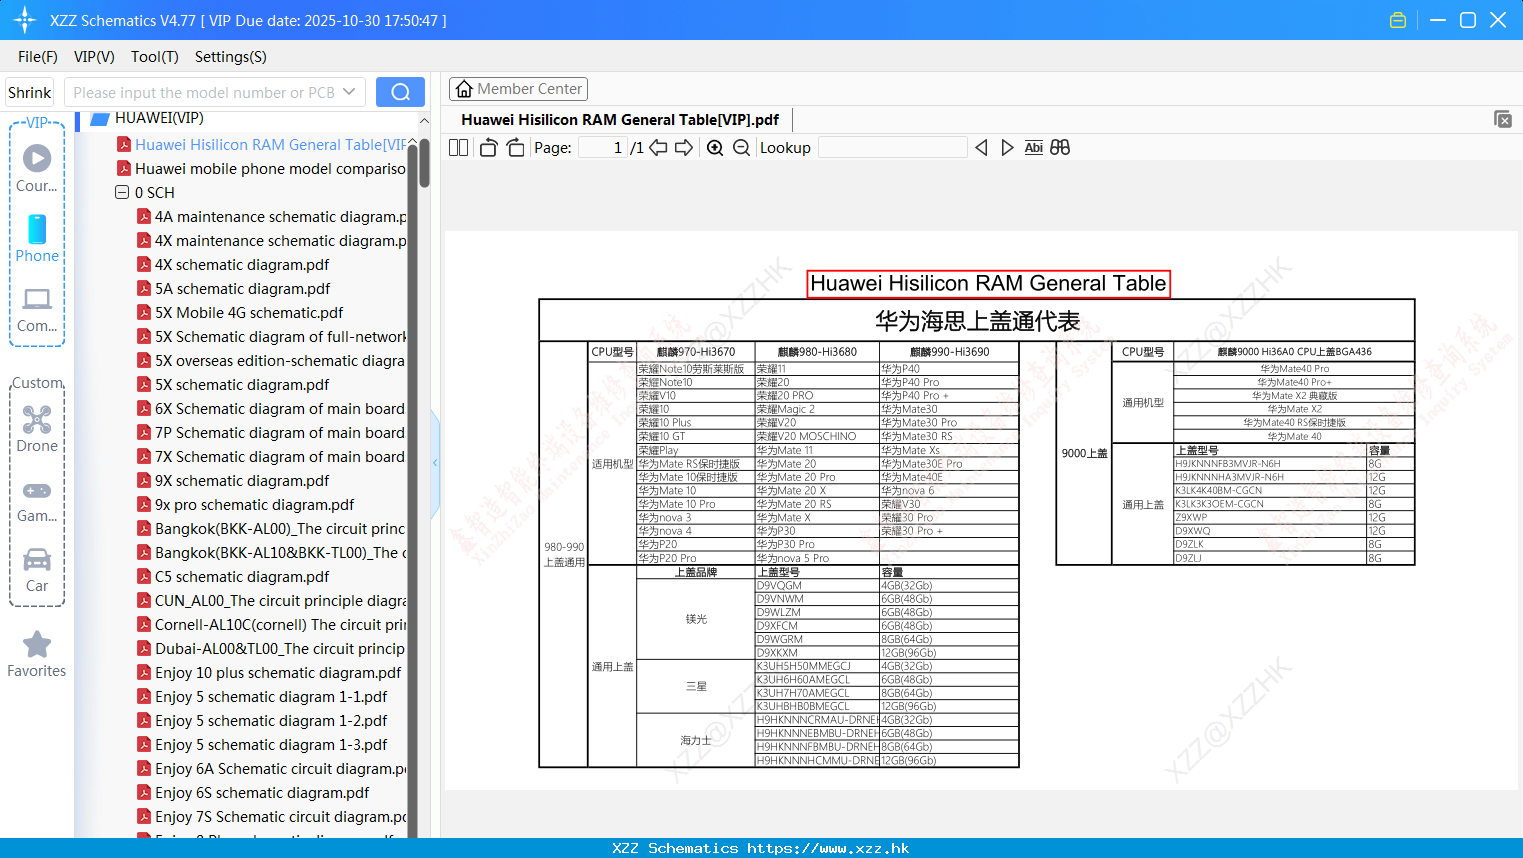Open the Game console category in the sidebar
This screenshot has width=1523, height=858.
(37, 500)
